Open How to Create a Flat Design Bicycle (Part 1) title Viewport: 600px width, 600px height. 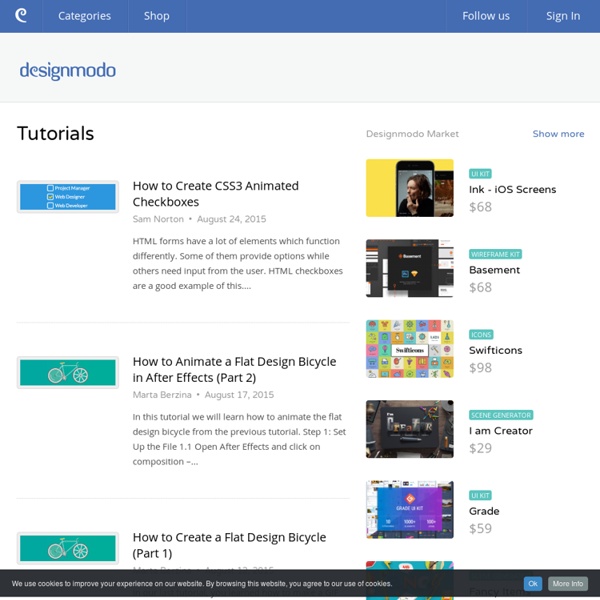229,545
